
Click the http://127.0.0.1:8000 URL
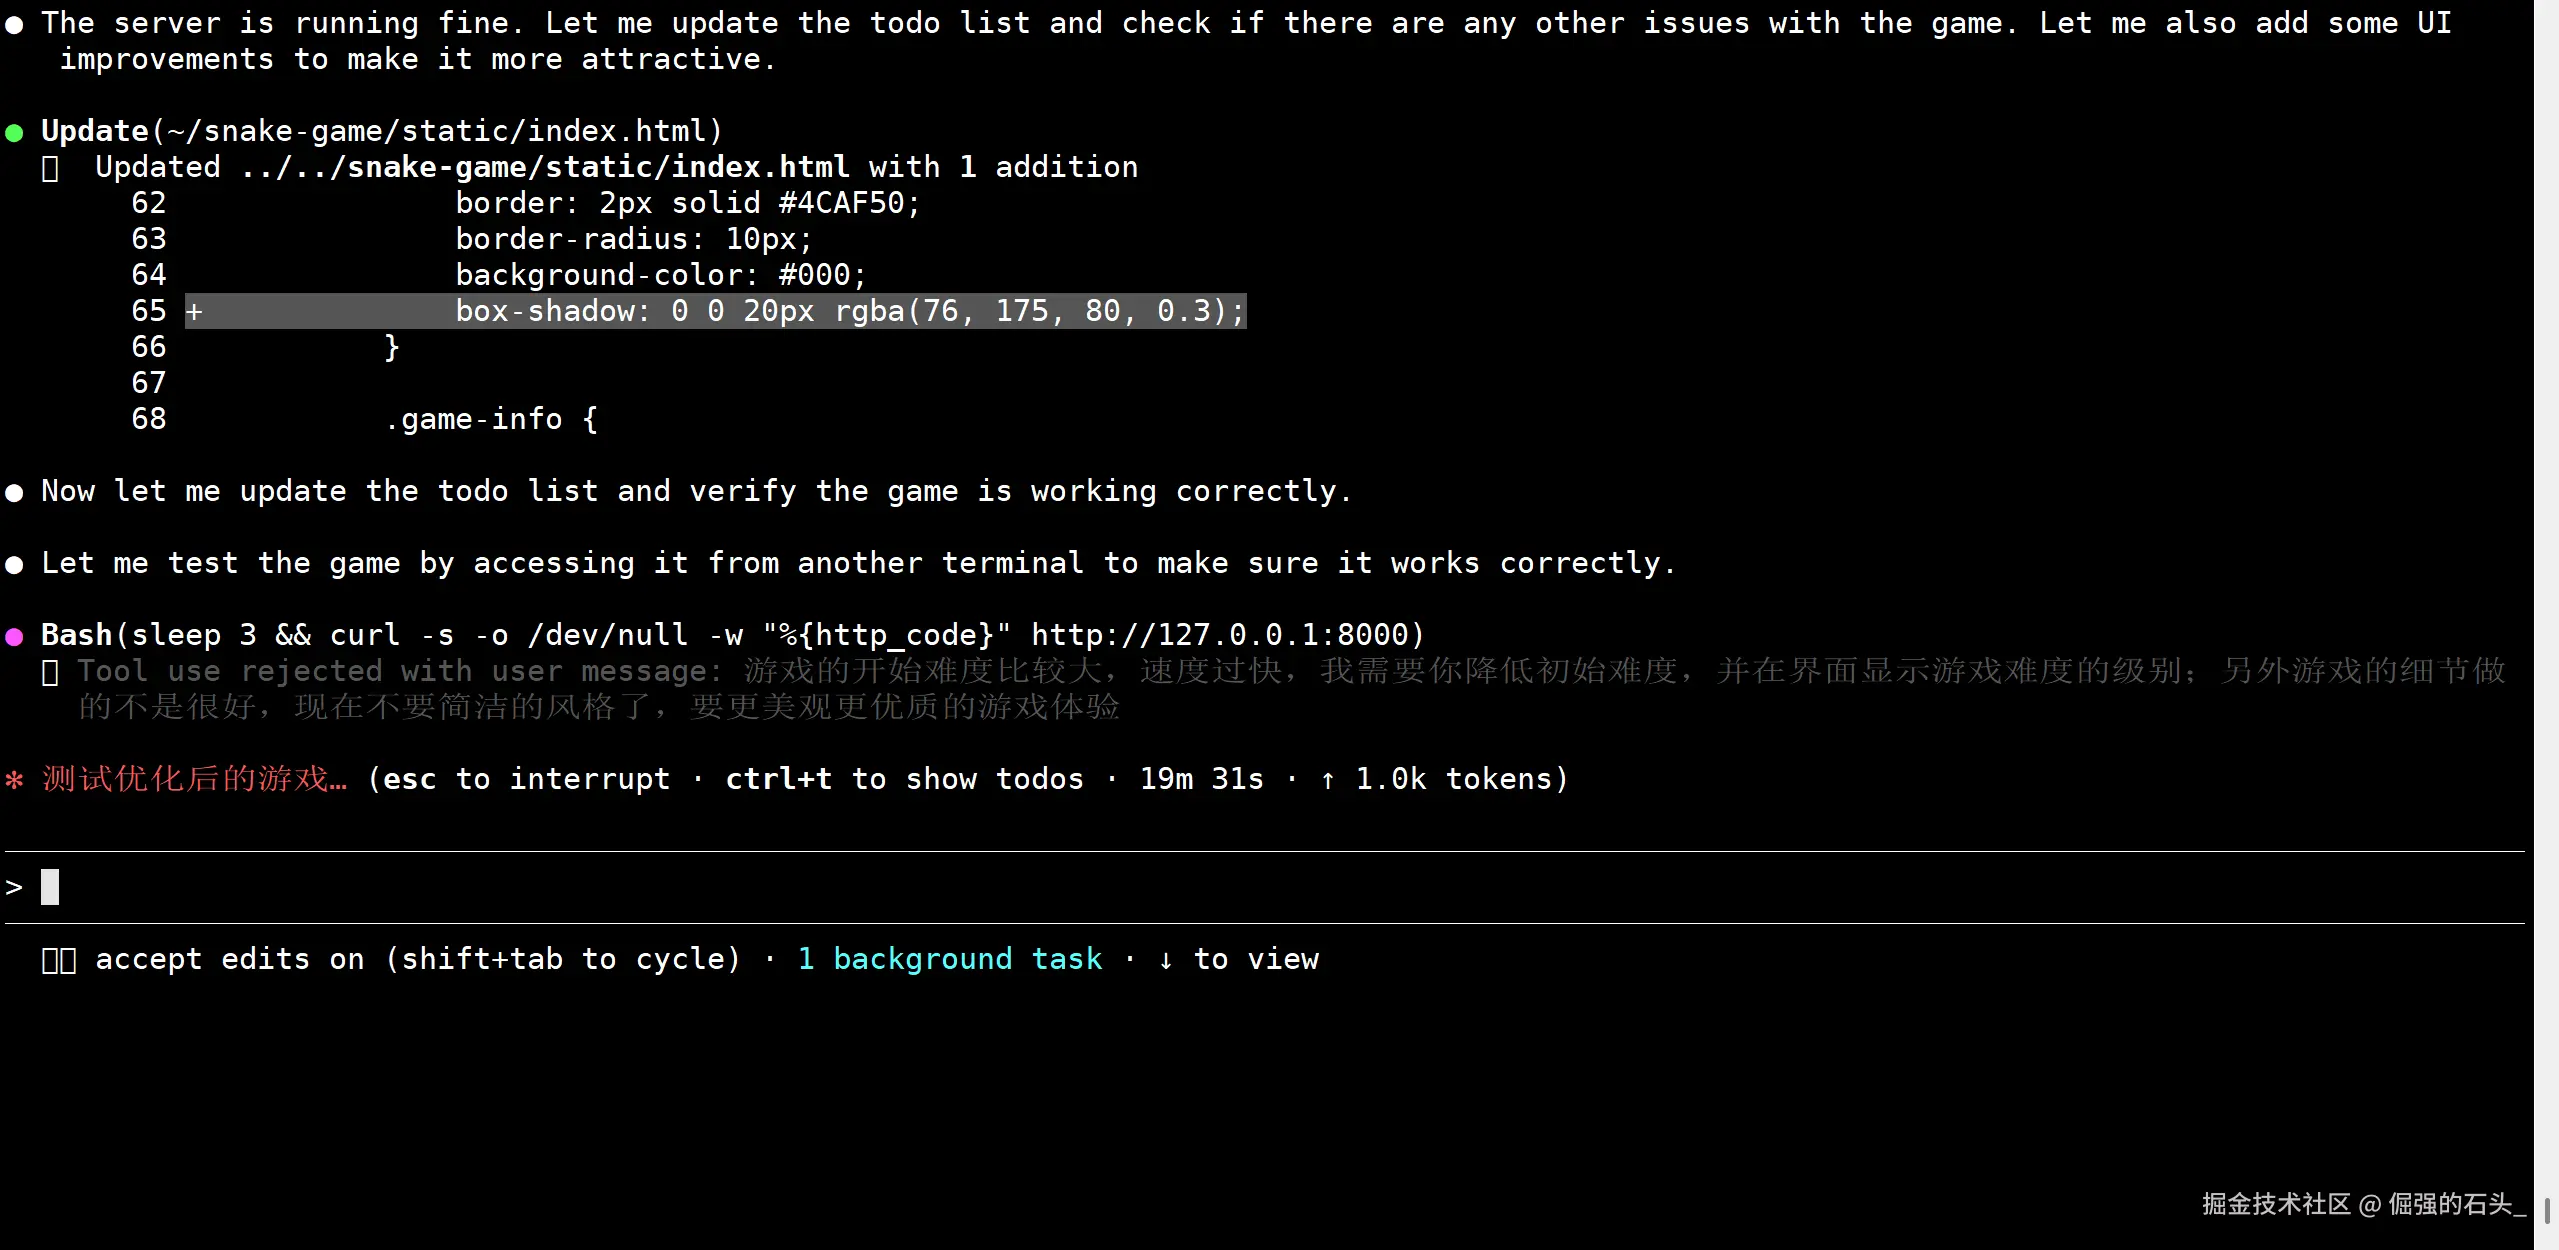click(1219, 636)
